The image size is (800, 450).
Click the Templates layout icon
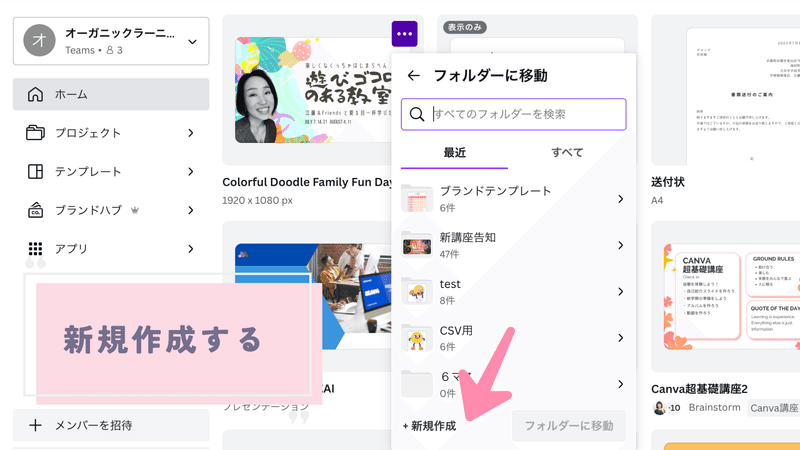35,171
